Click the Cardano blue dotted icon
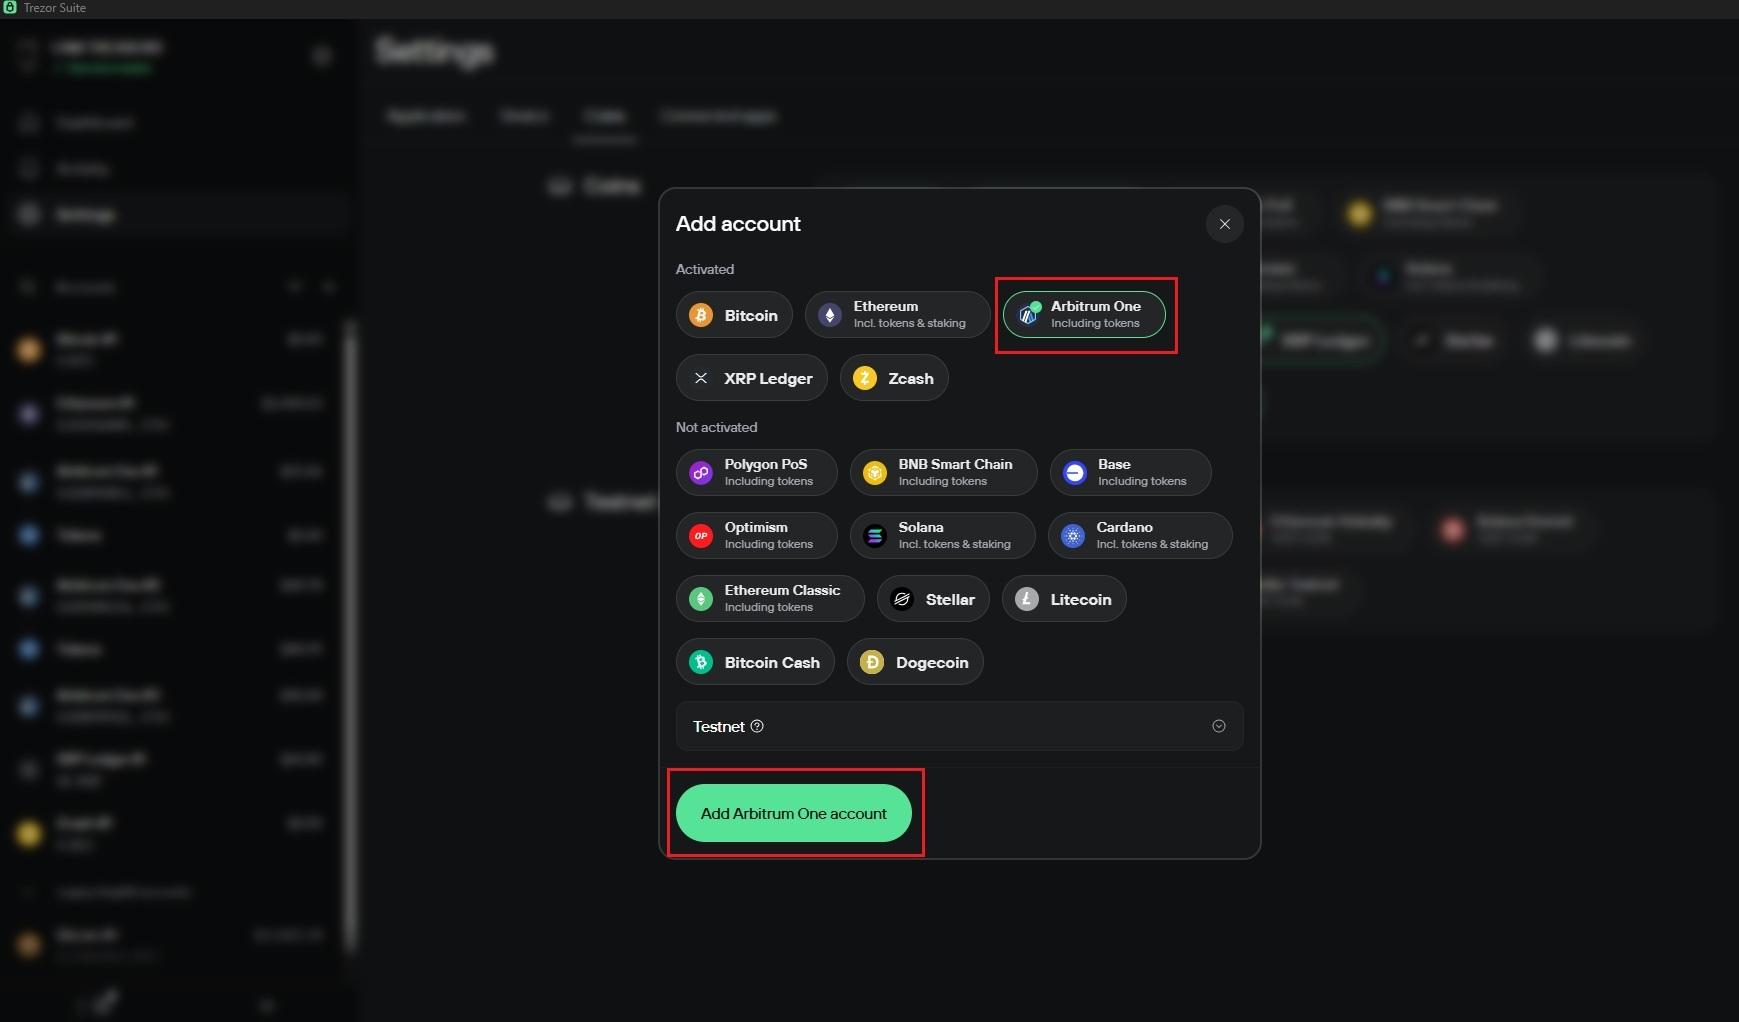Screen dimensions: 1739x1022 (x=1073, y=535)
